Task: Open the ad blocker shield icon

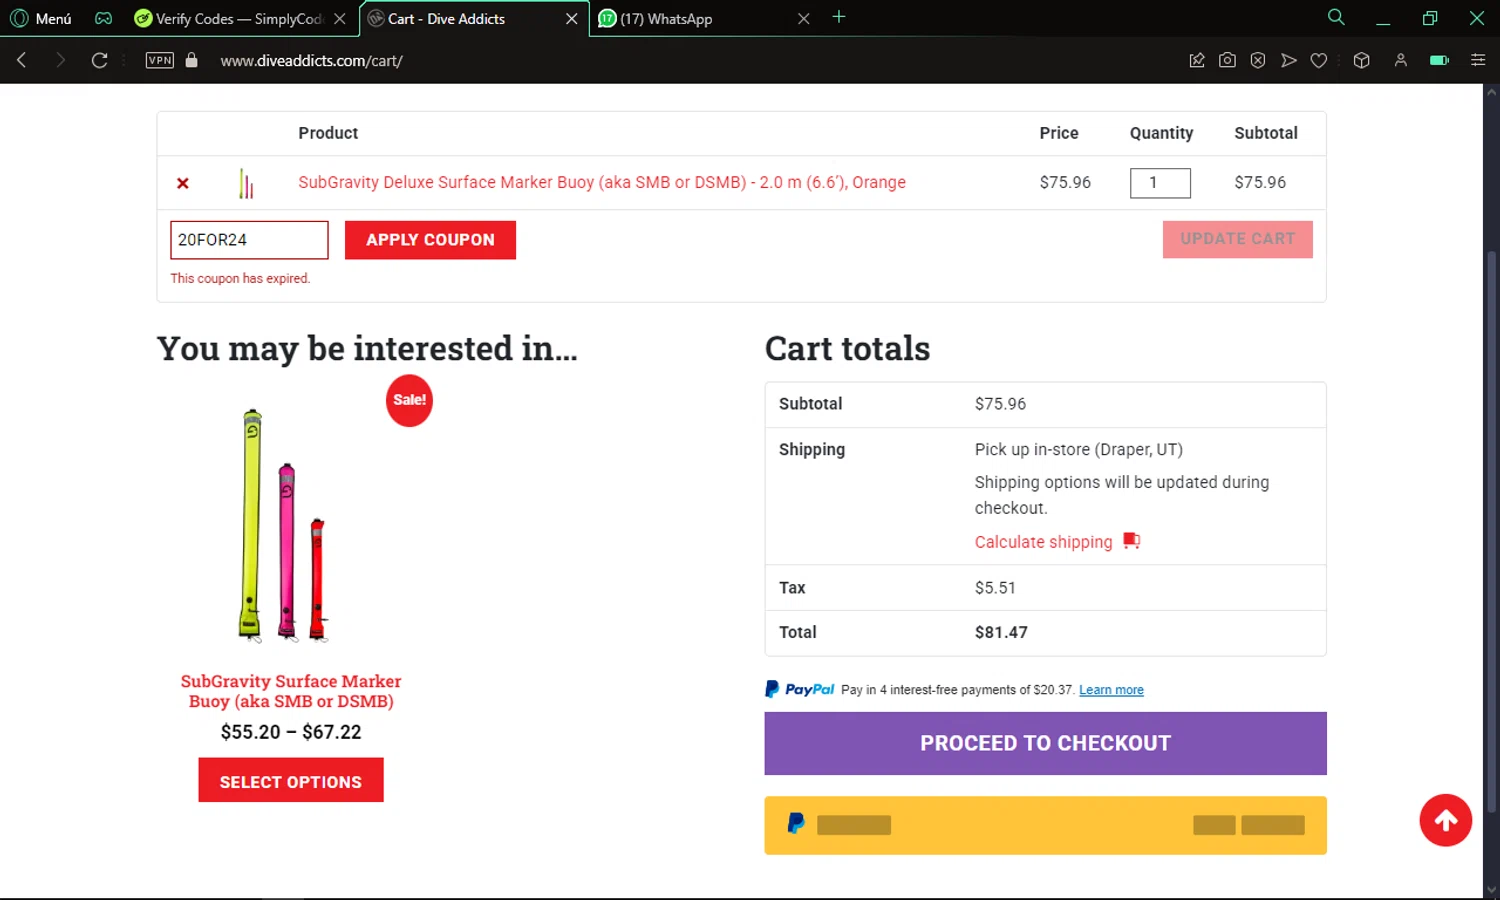Action: [1258, 60]
